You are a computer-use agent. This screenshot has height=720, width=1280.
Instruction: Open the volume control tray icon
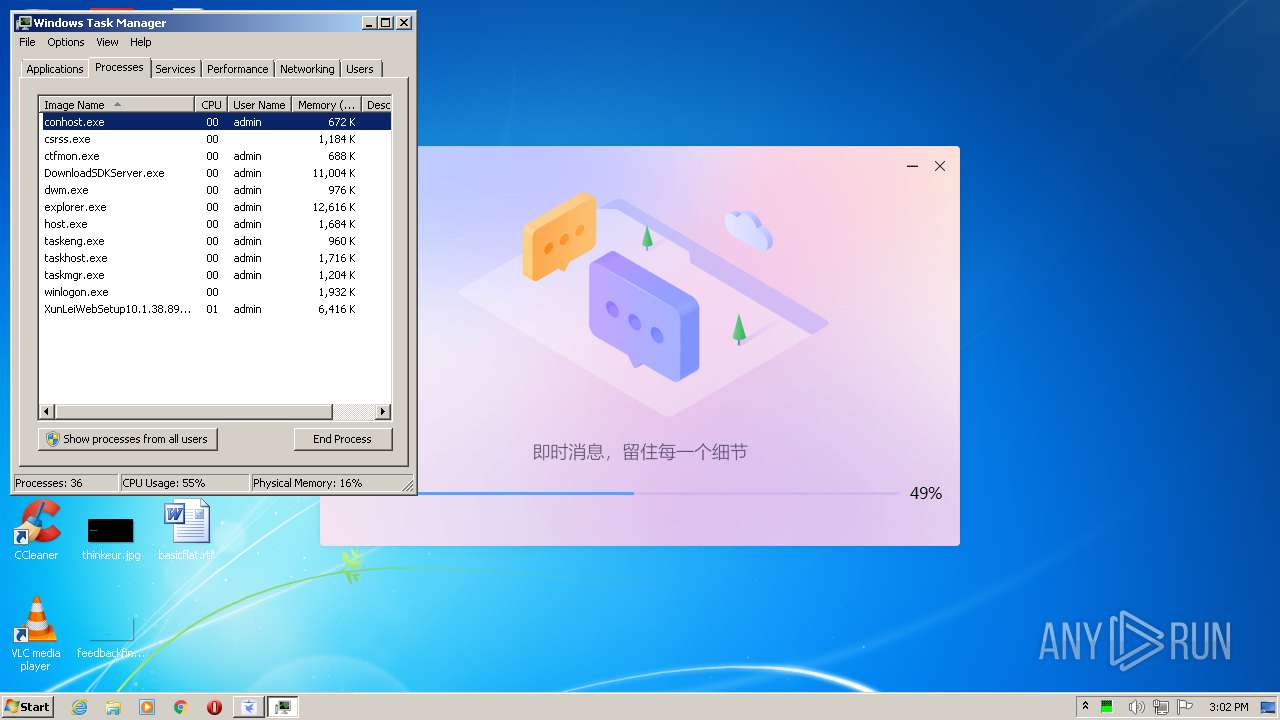1136,707
